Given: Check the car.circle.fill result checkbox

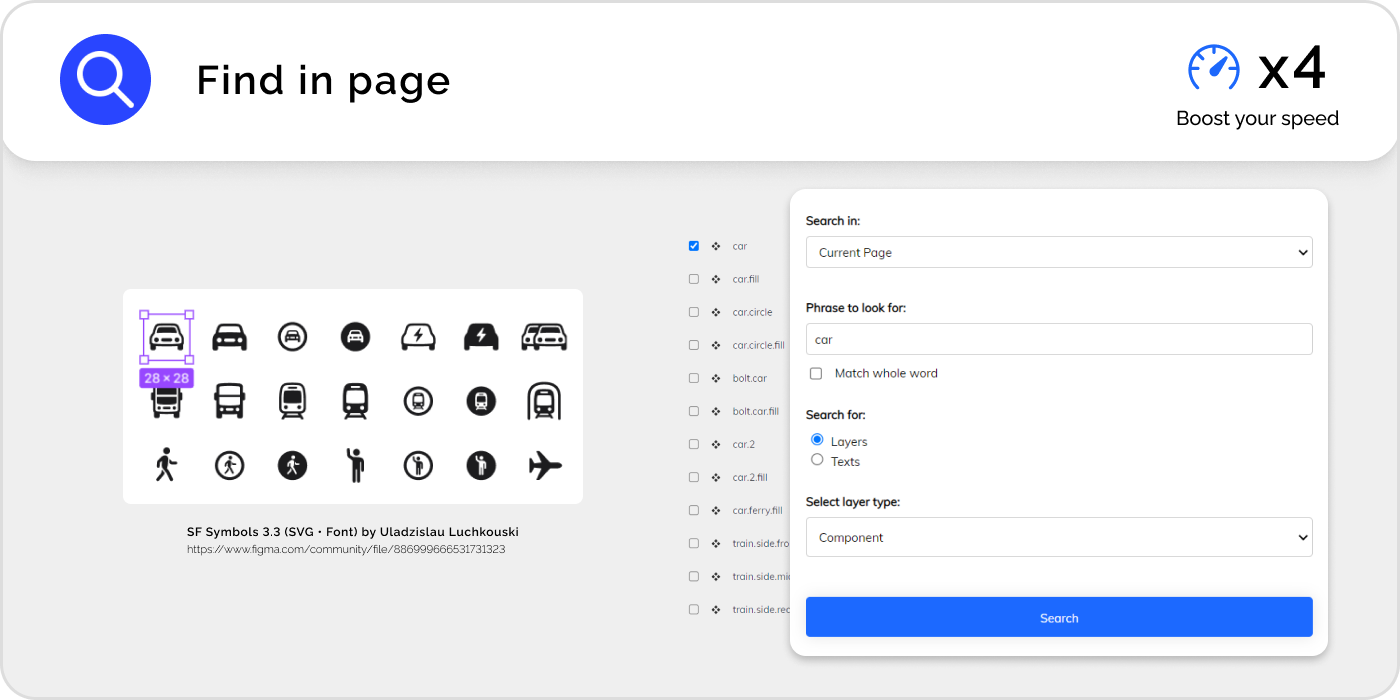Looking at the screenshot, I should tap(694, 345).
